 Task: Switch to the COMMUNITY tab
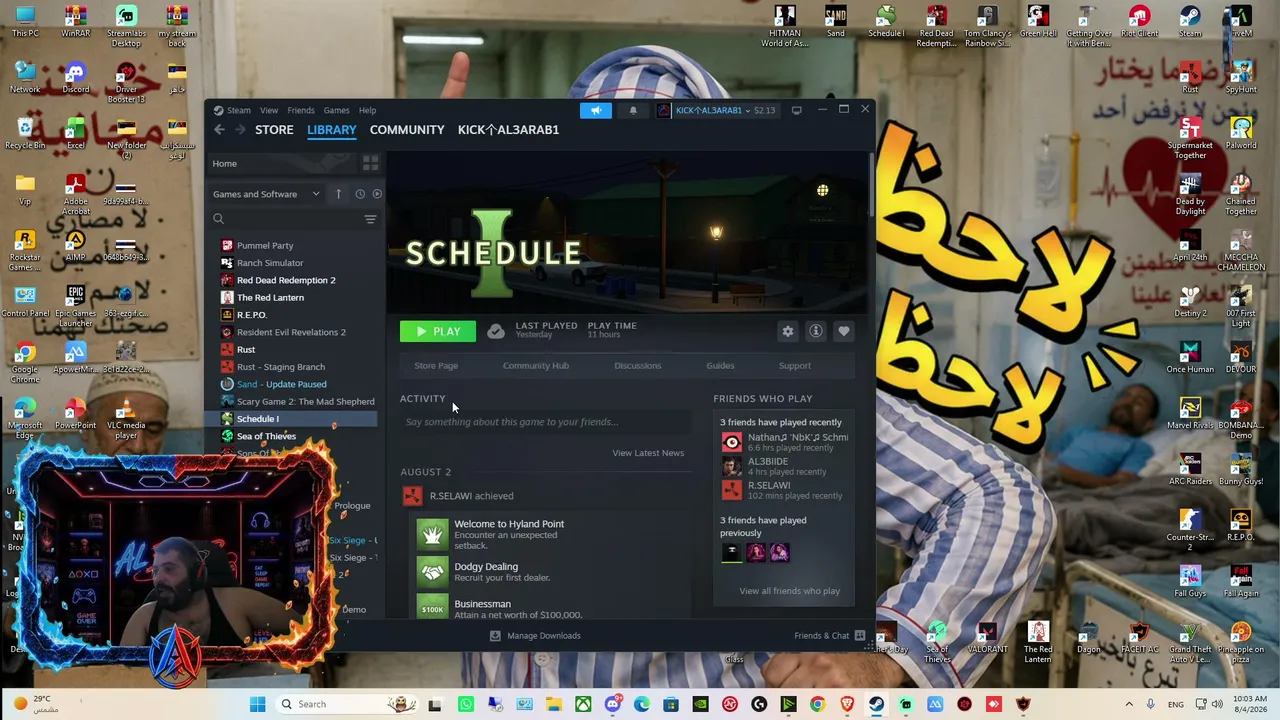click(x=407, y=130)
